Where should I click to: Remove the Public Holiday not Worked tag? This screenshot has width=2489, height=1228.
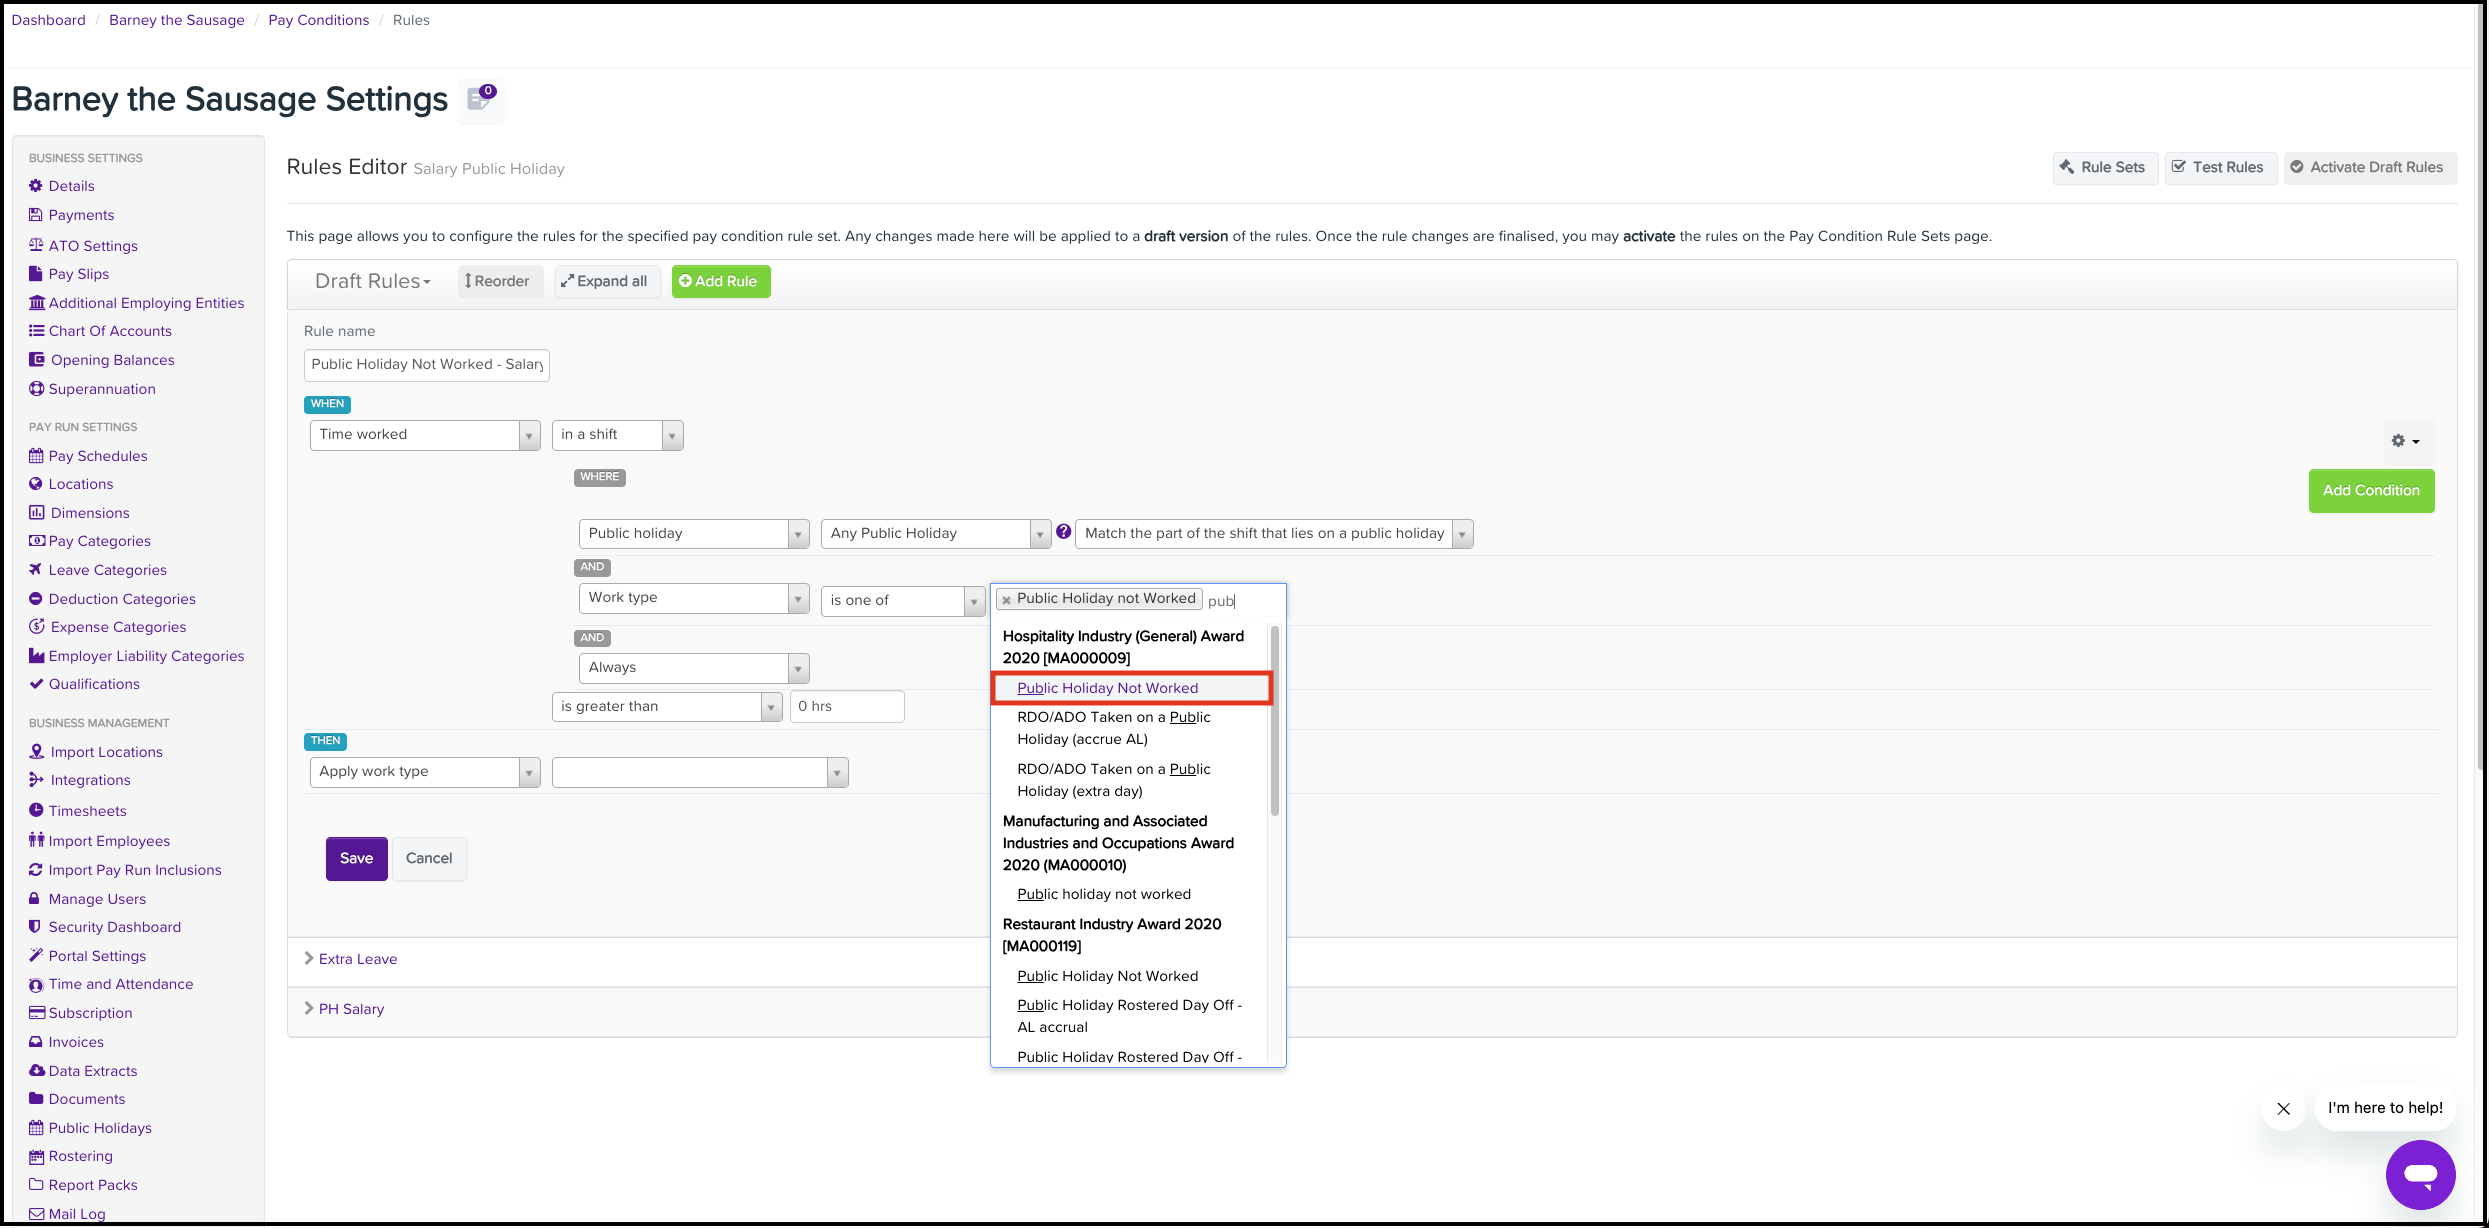[1007, 600]
